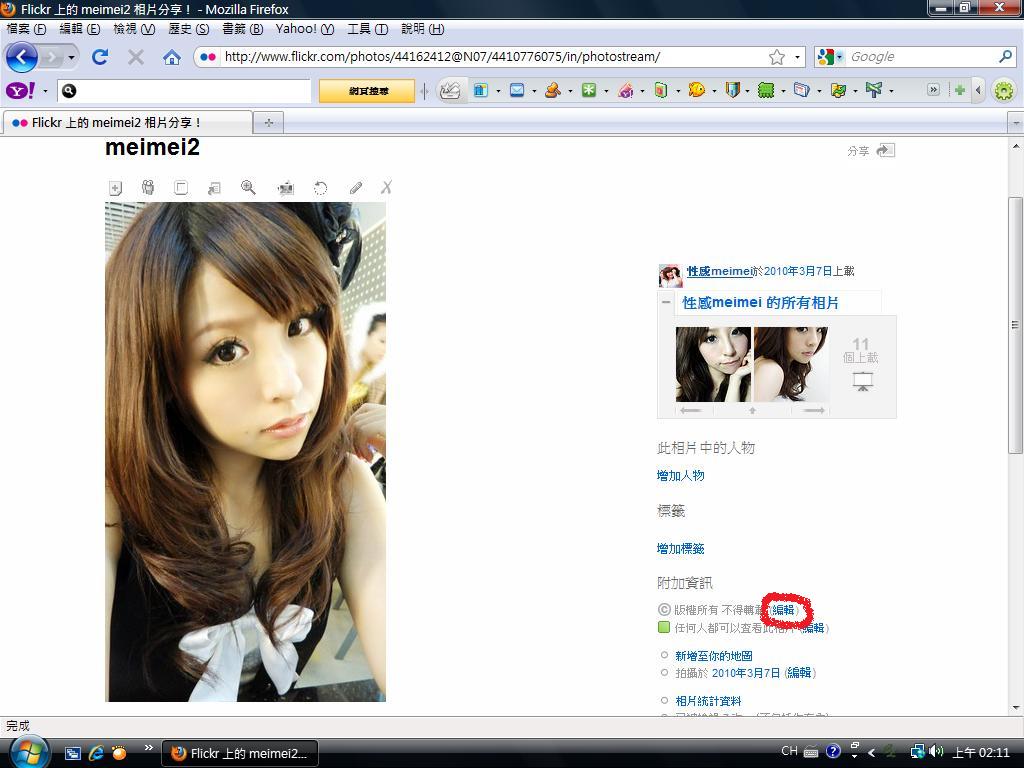This screenshot has width=1024, height=768.
Task: Open the Yahoo toolbar overflow chevron
Action: click(933, 90)
